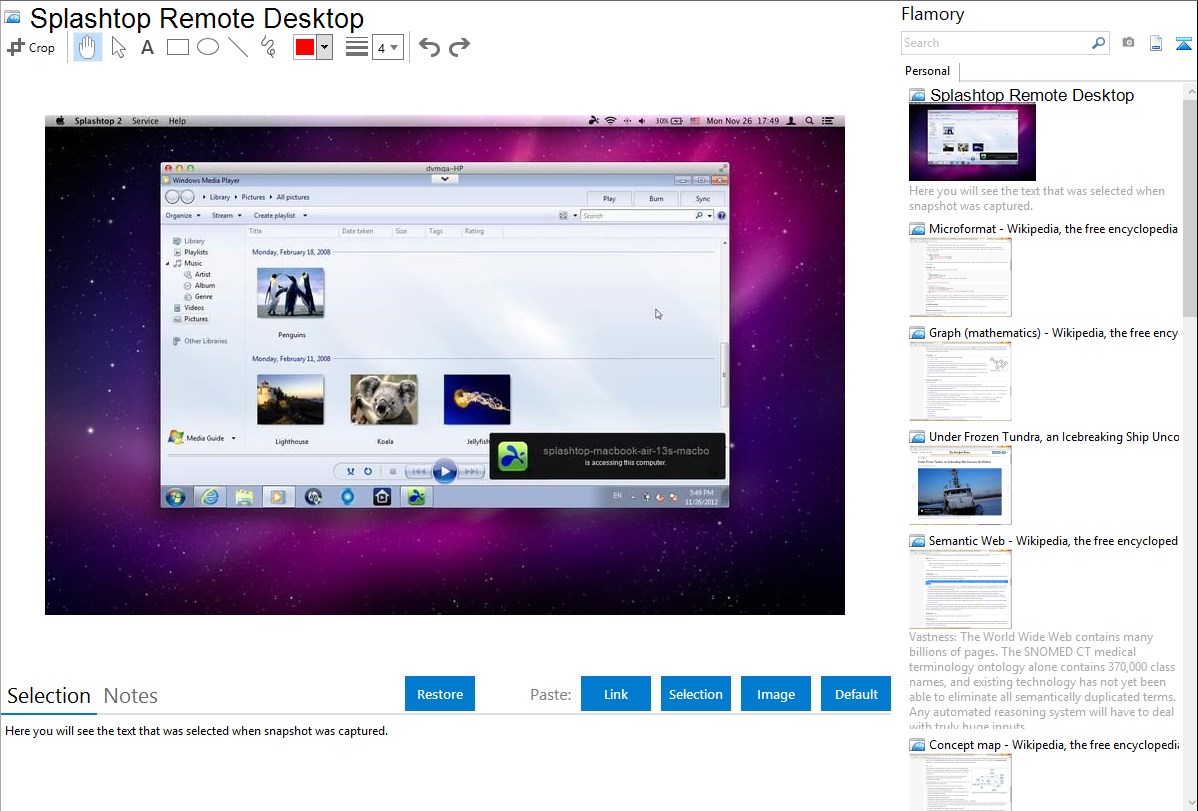Open the Under Frozen Tundra snapshot title
This screenshot has height=811, width=1198.
(1054, 436)
